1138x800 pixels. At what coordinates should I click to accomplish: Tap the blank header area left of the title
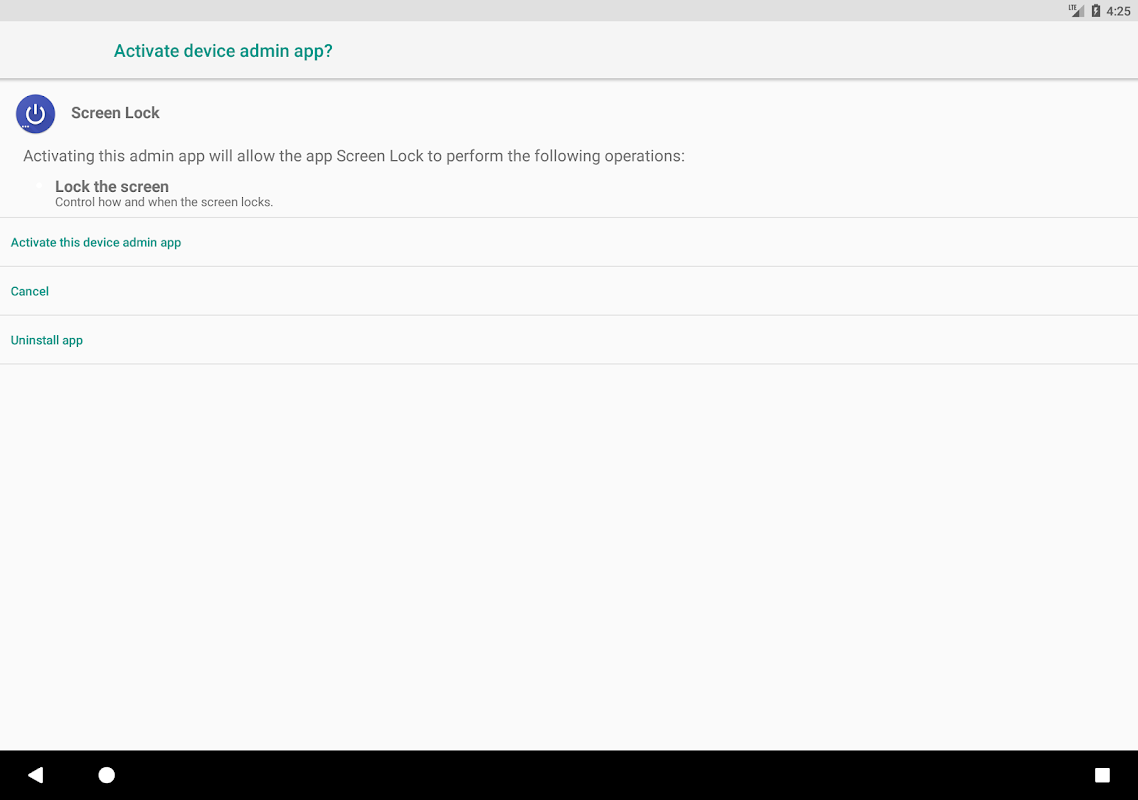[55, 51]
